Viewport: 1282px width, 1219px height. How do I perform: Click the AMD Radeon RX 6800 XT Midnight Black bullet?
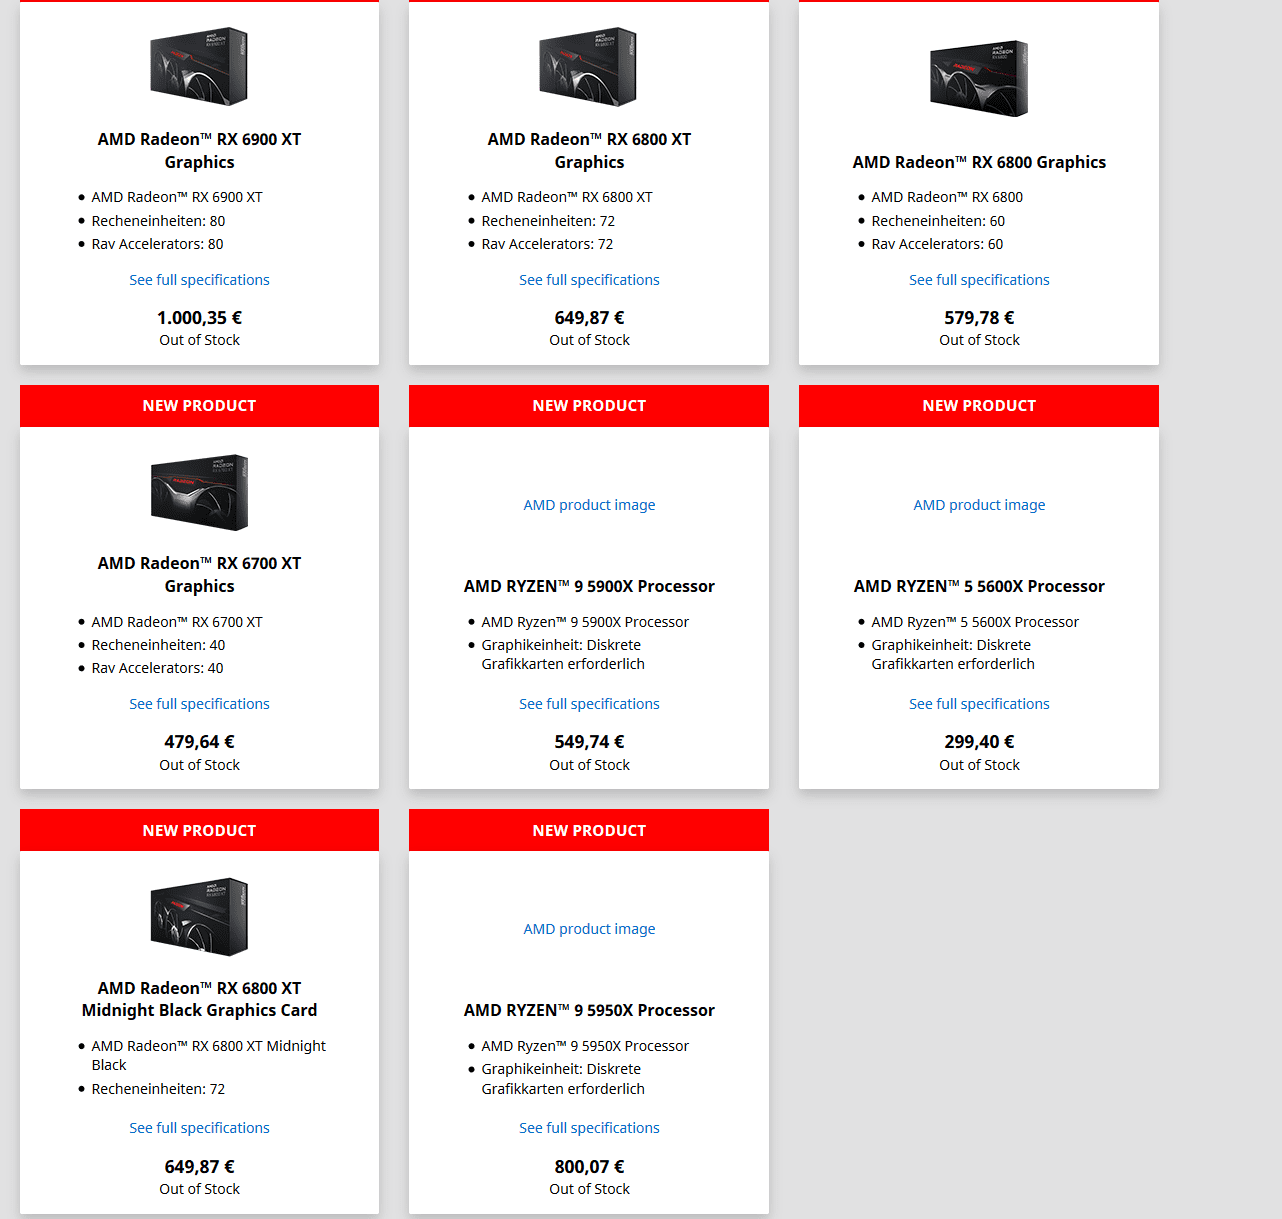tap(208, 1055)
